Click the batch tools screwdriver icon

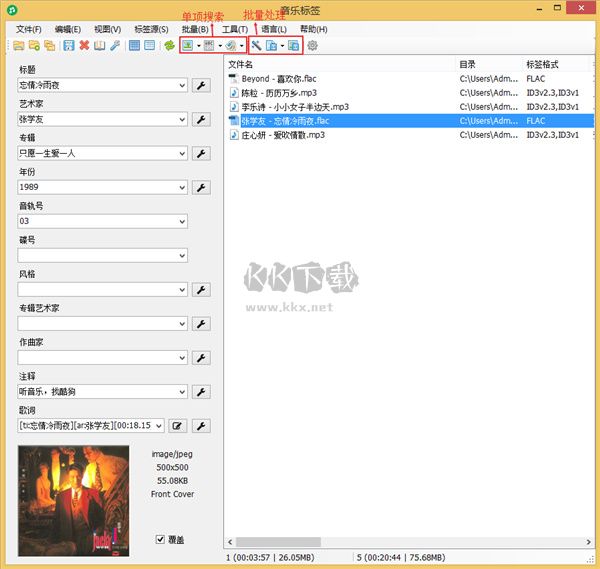pos(256,46)
